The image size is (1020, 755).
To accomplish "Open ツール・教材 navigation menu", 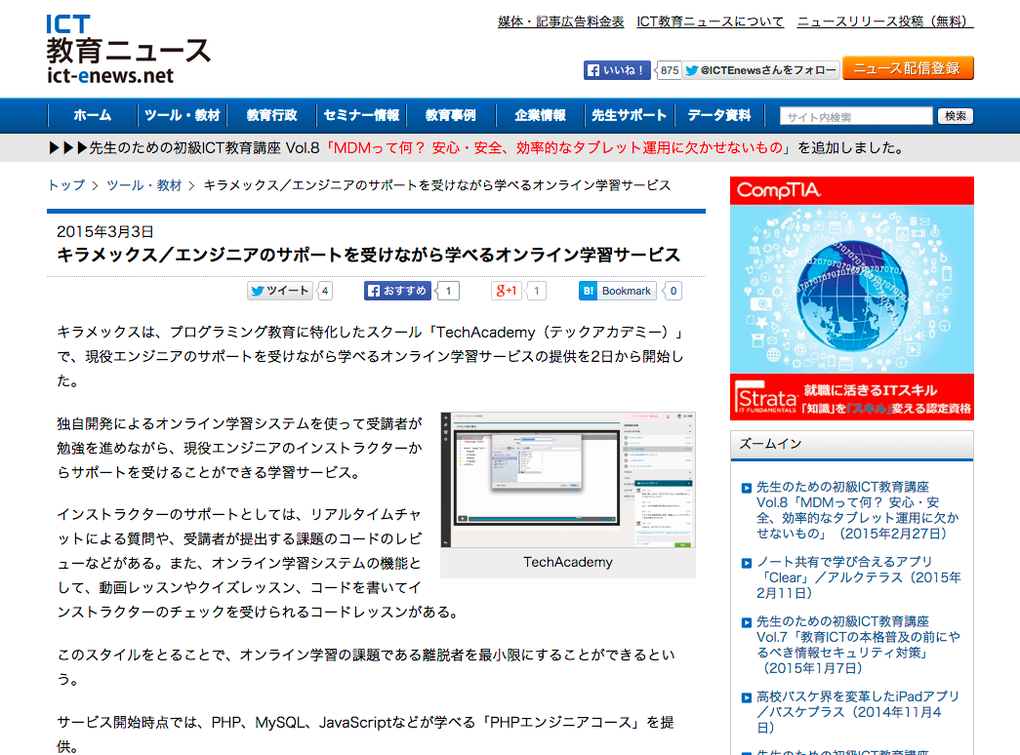I will click(x=182, y=116).
